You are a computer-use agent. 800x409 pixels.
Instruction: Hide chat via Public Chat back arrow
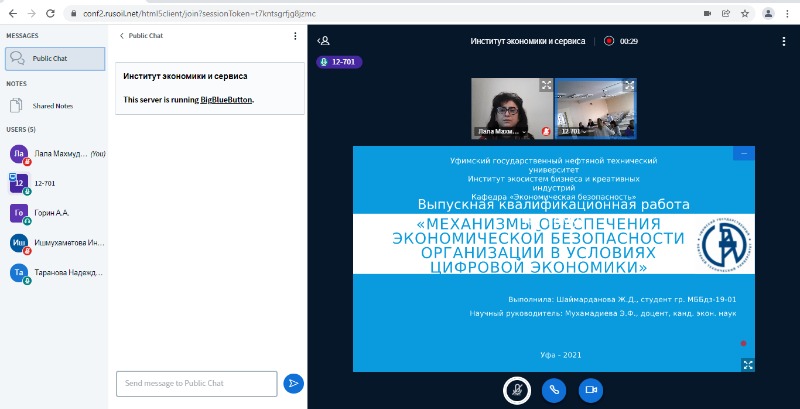(x=122, y=35)
